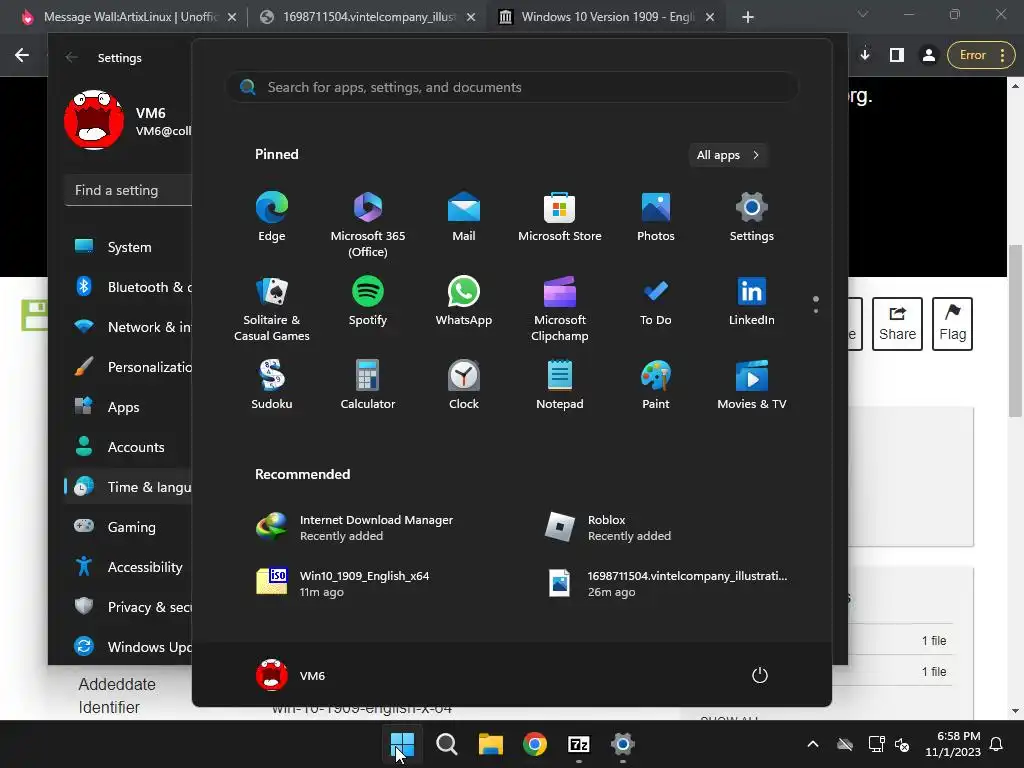This screenshot has width=1024, height=768.
Task: Open the notifications bell in taskbar
Action: (997, 744)
